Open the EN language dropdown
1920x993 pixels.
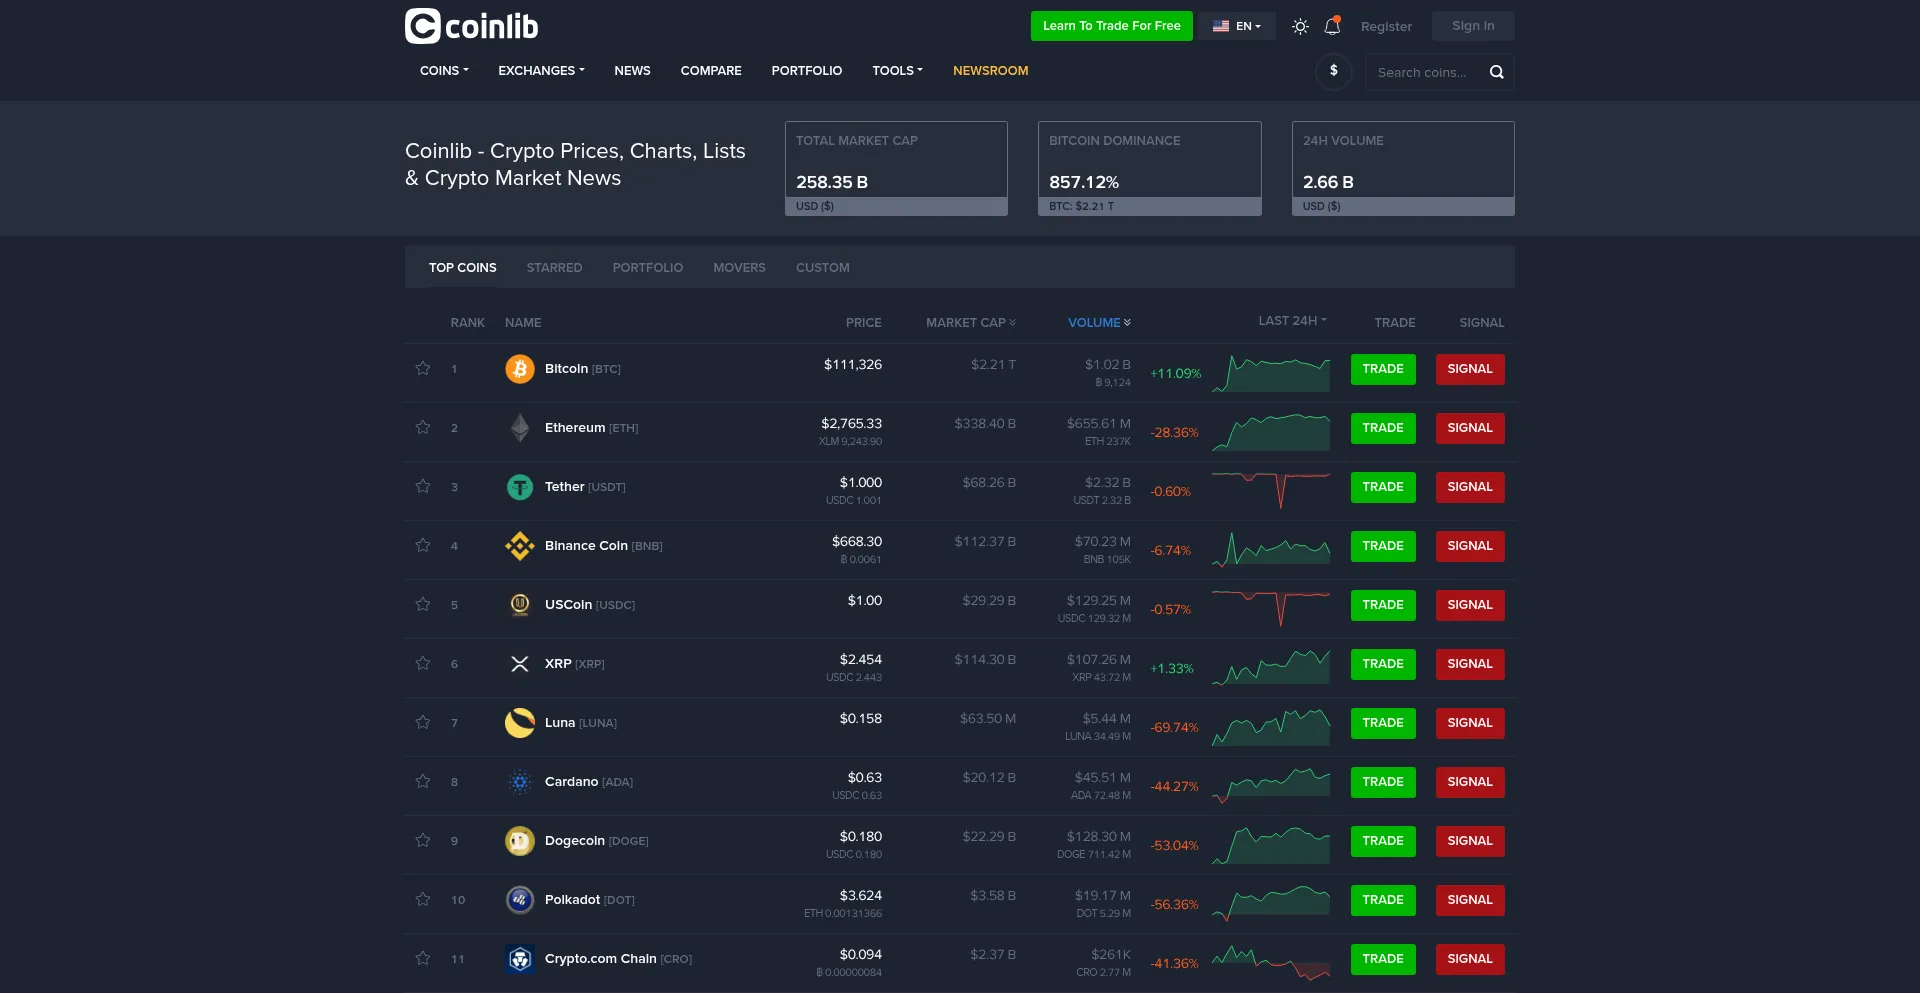(x=1237, y=26)
